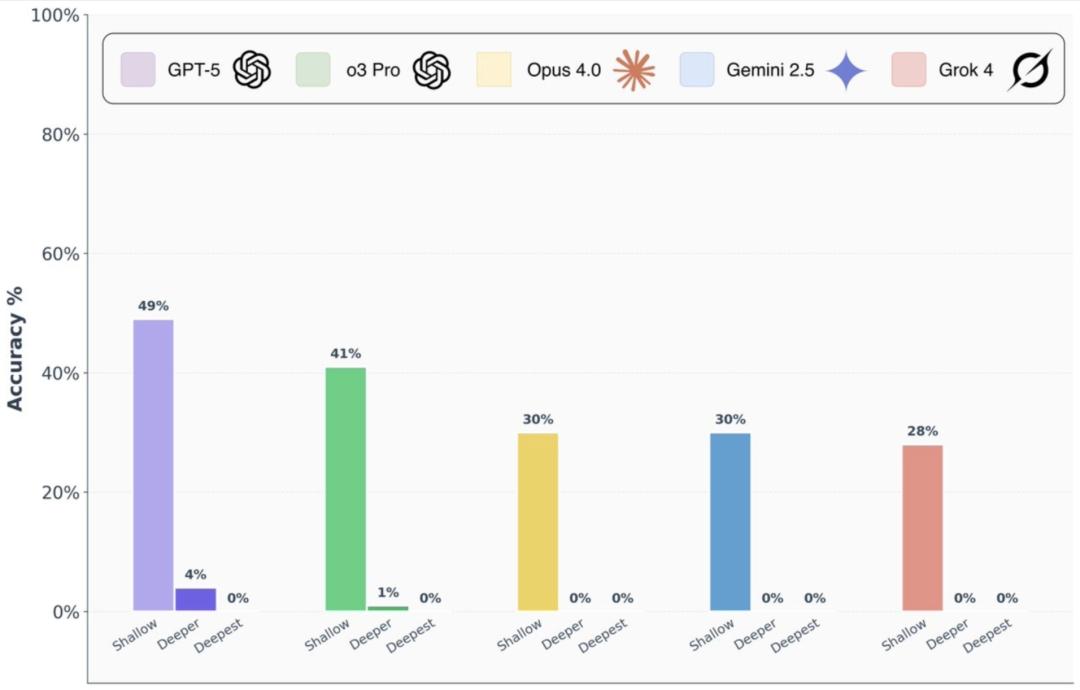Select the yellow Opus 4.0 legend swatch

point(494,70)
